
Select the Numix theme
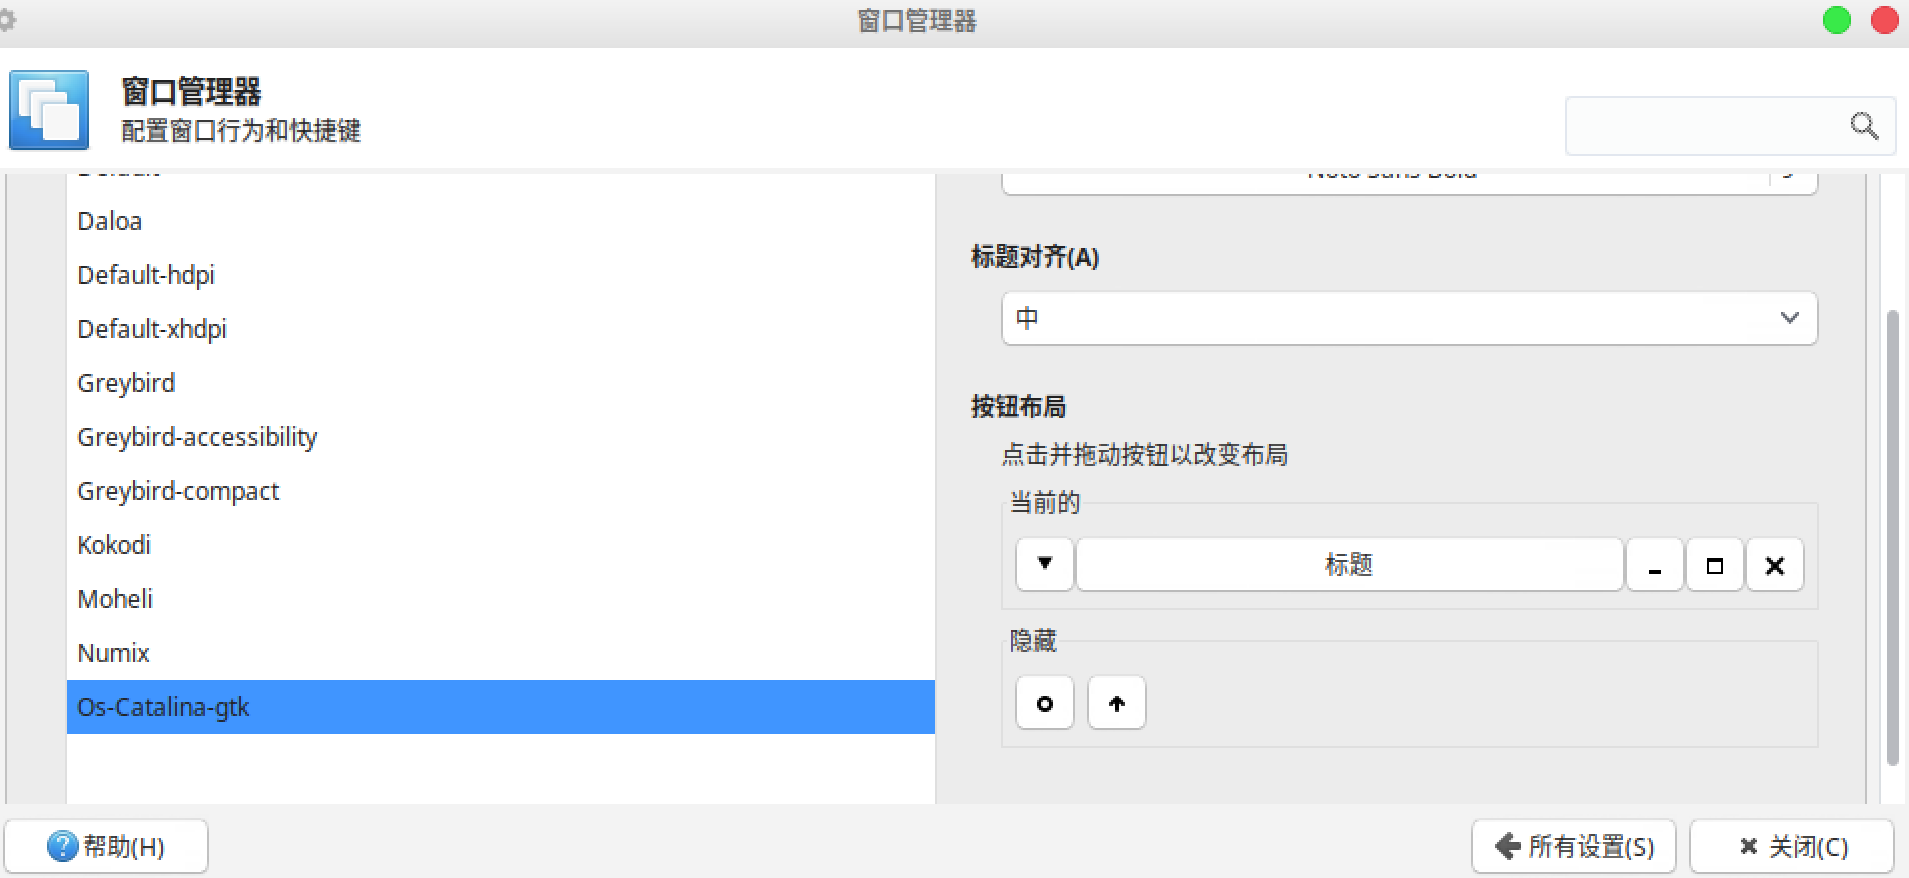click(113, 653)
